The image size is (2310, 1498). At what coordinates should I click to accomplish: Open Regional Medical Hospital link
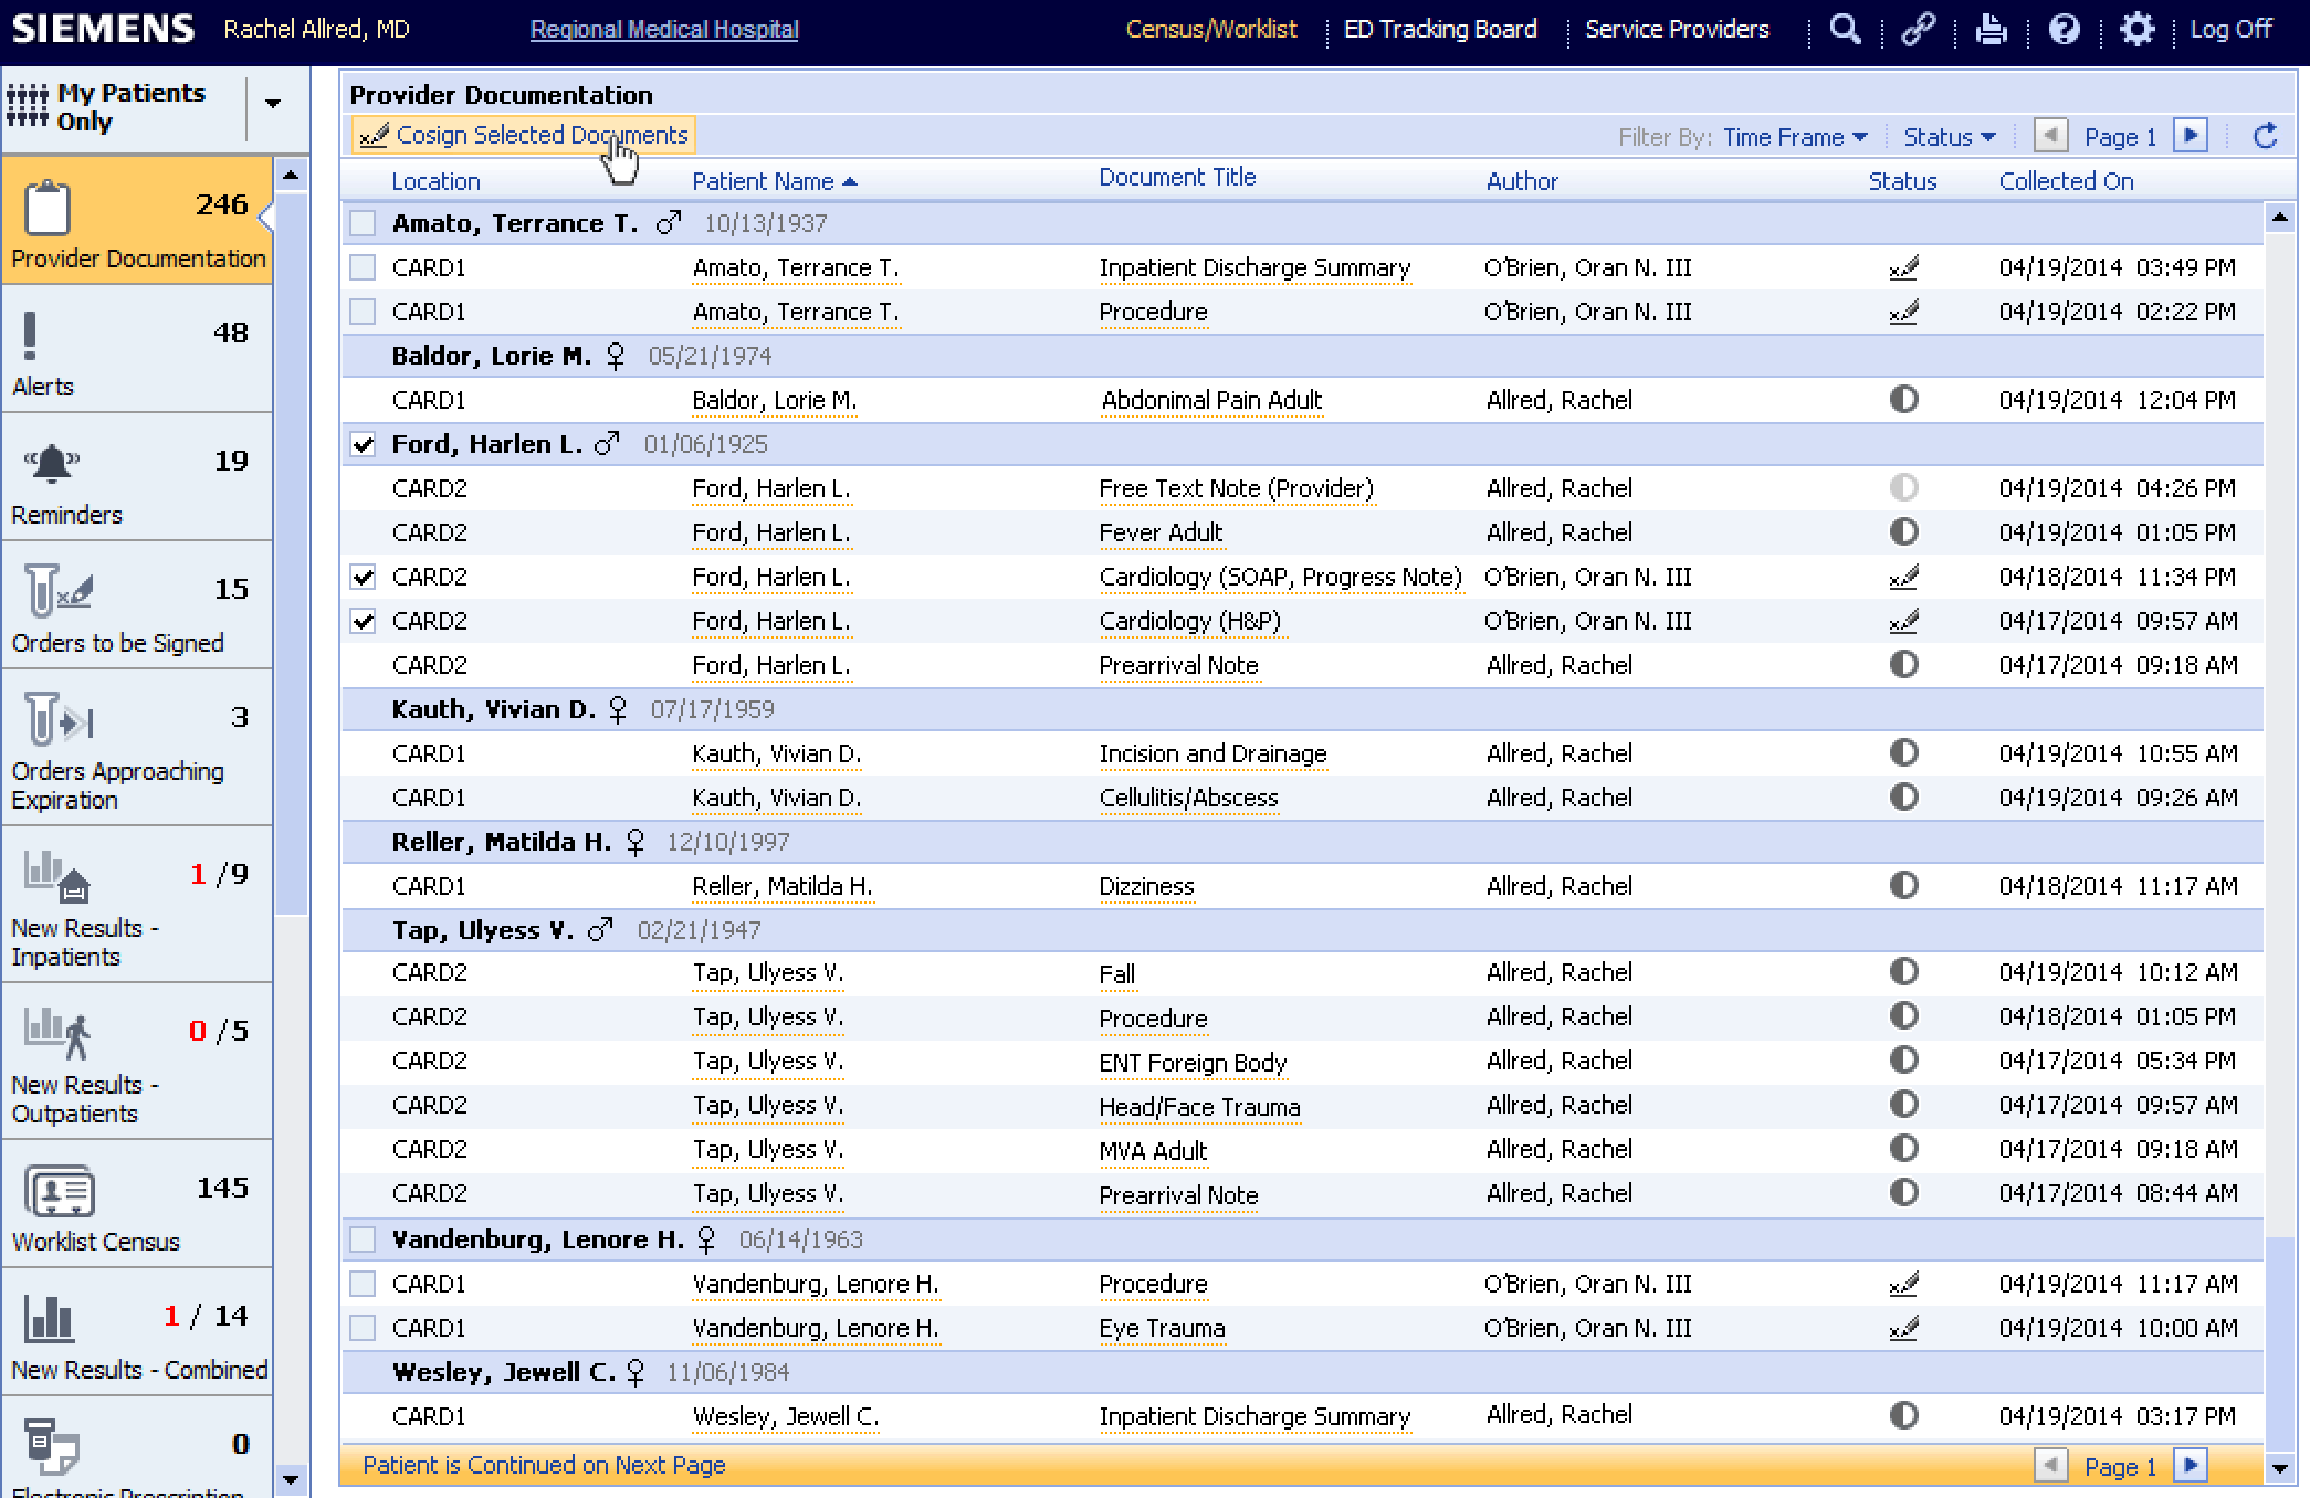pos(664,29)
